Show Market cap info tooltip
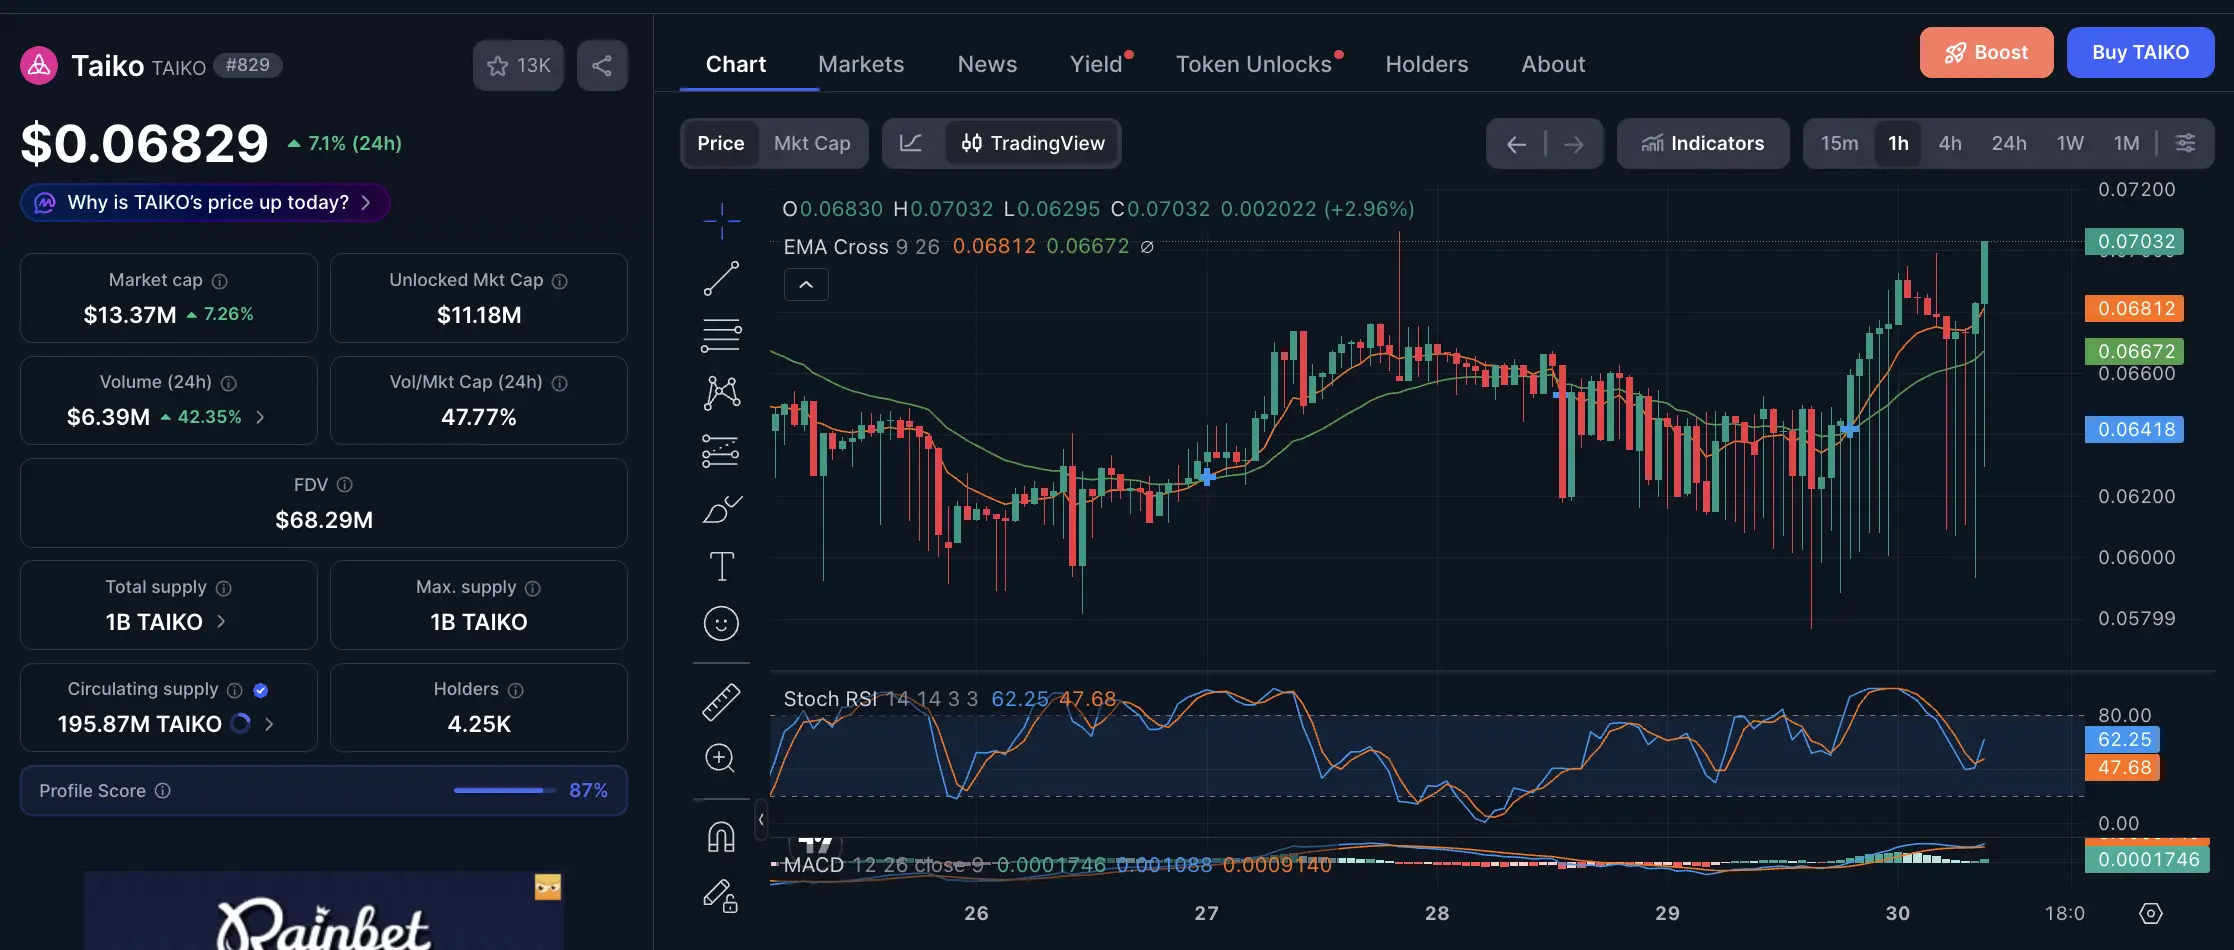Viewport: 2234px width, 950px height. [x=220, y=282]
